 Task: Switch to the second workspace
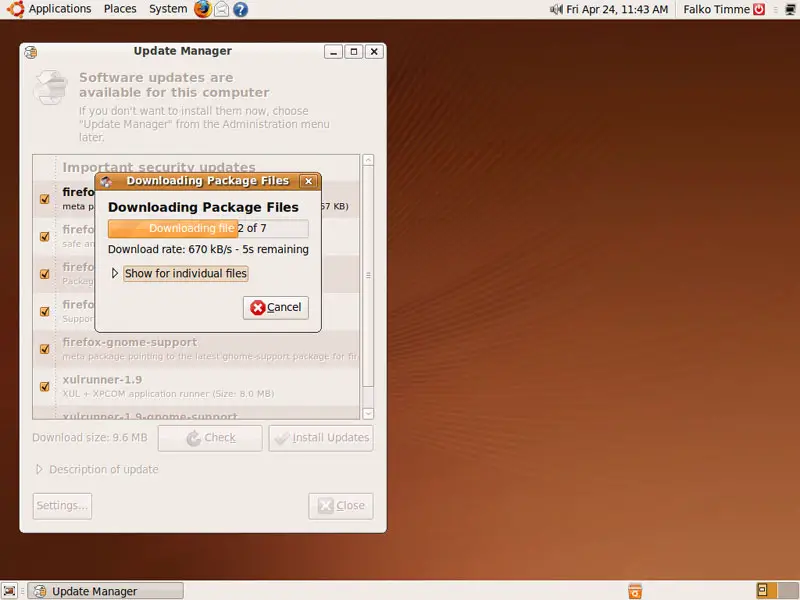[788, 591]
